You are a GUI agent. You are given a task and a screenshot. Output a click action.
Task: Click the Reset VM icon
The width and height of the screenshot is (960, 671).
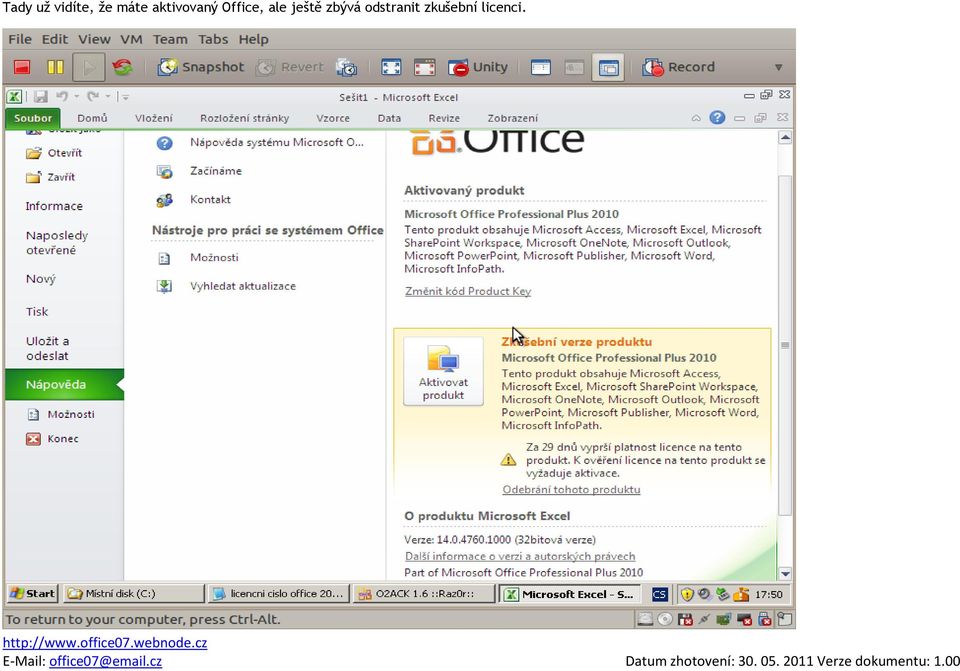[x=122, y=67]
